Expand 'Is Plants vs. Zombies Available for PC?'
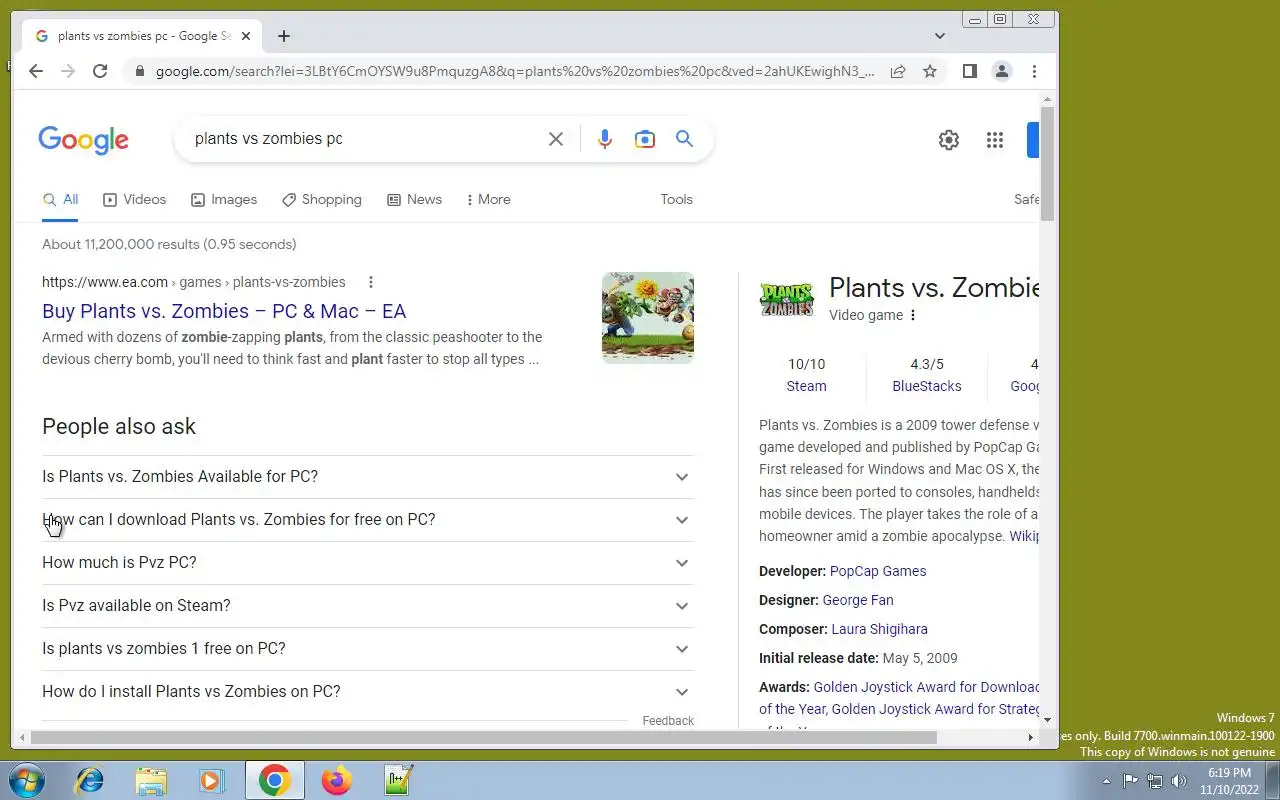This screenshot has width=1280, height=800. (x=368, y=477)
